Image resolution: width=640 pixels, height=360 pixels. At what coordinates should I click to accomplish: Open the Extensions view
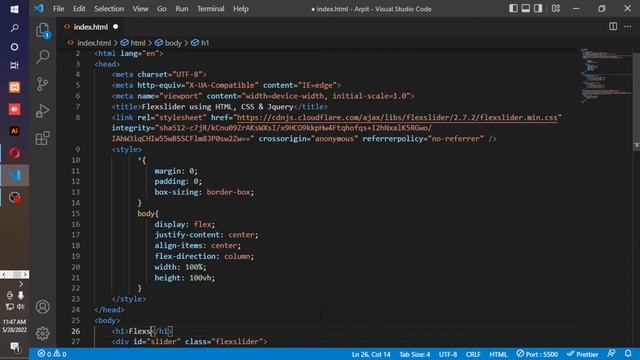click(x=42, y=138)
